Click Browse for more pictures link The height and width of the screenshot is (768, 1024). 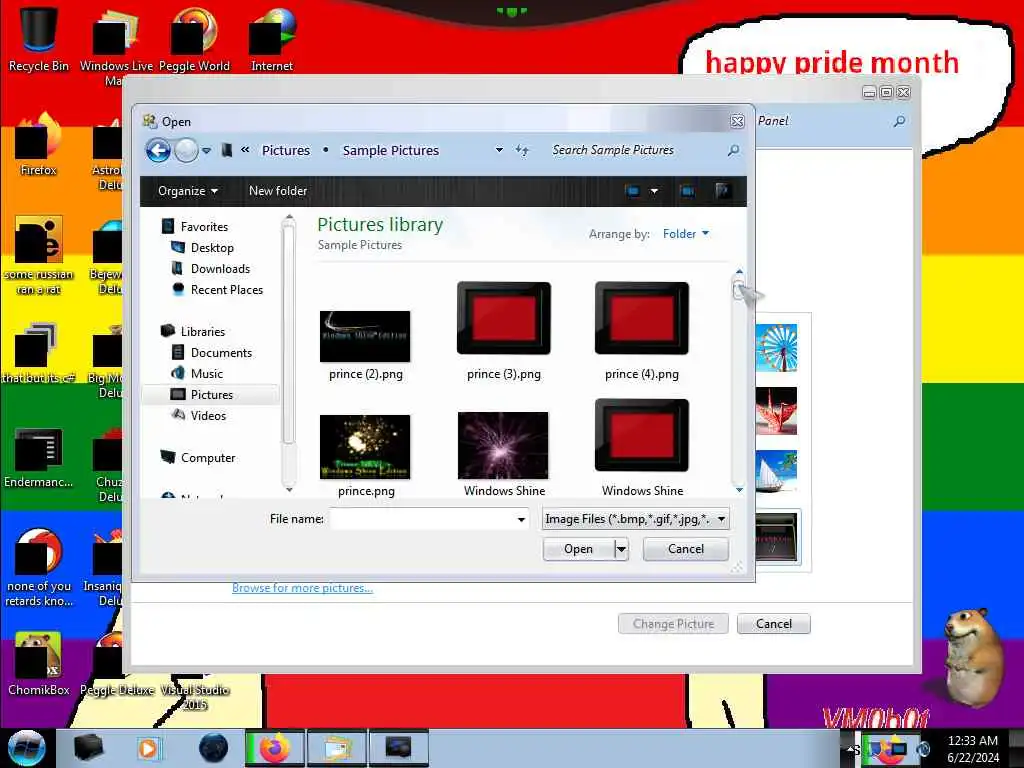click(302, 588)
